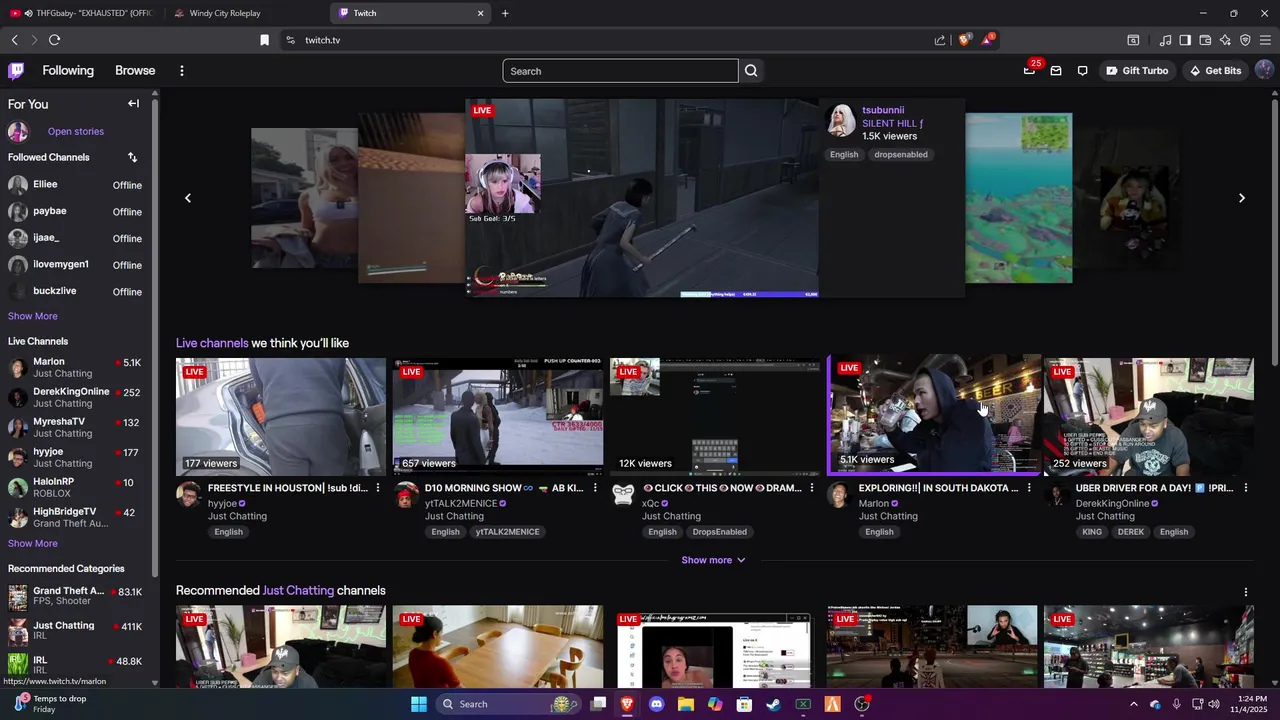Viewport: 1280px width, 720px height.
Task: Reload the page
Action: point(55,40)
